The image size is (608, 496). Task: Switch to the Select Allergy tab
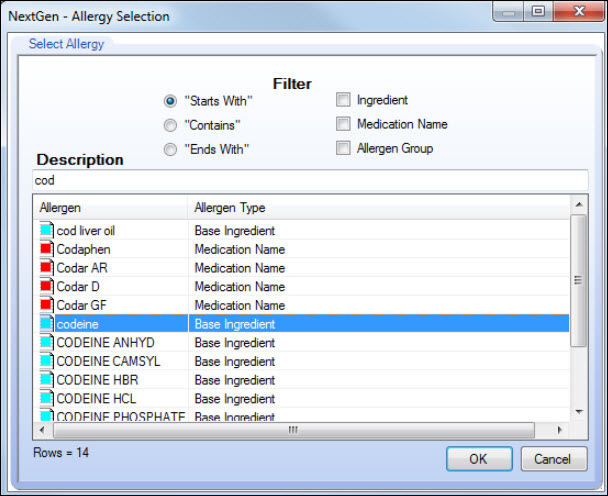click(66, 44)
